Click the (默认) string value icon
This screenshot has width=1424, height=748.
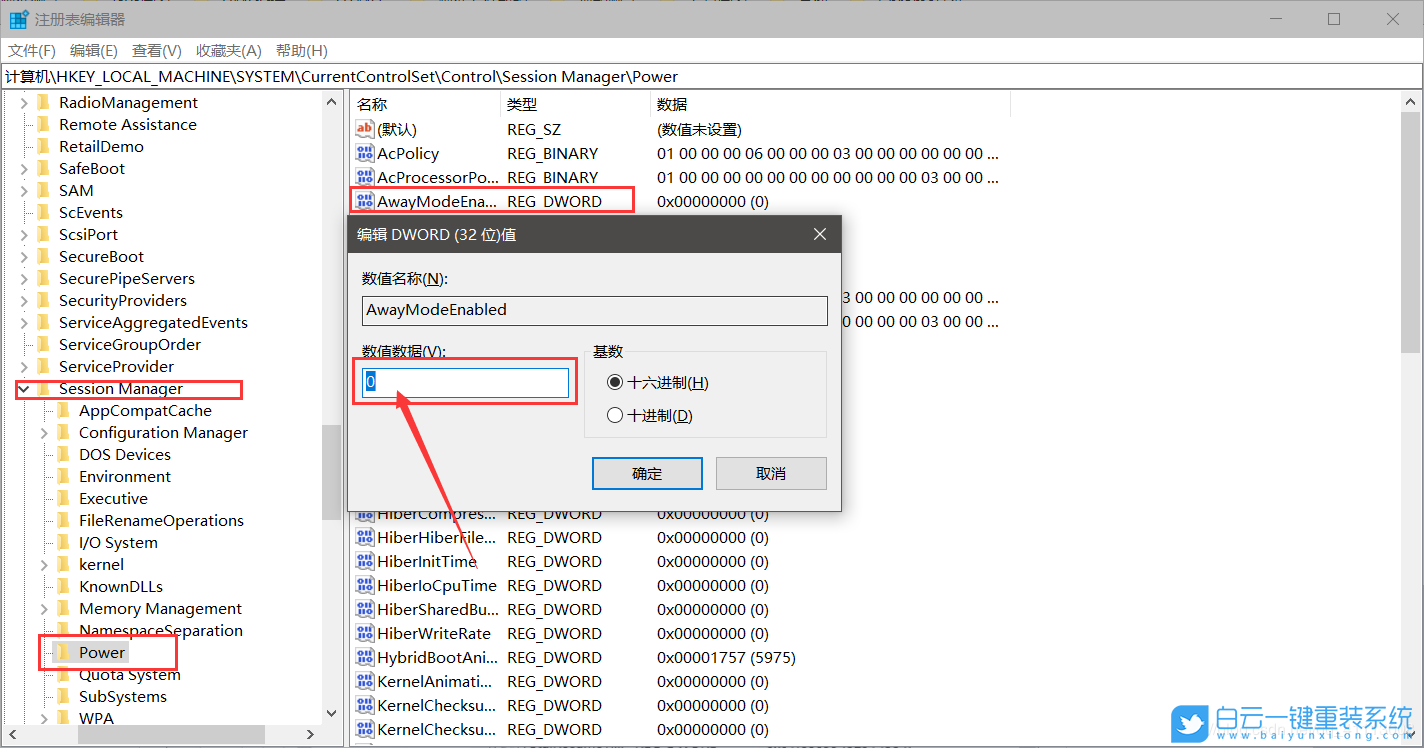click(x=364, y=129)
